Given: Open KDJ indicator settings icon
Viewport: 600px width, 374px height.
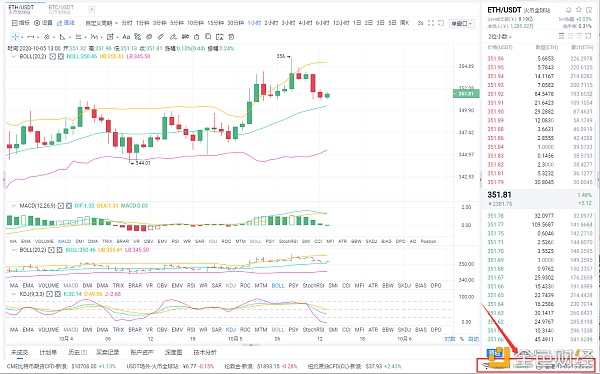Looking at the screenshot, I should pos(50,294).
